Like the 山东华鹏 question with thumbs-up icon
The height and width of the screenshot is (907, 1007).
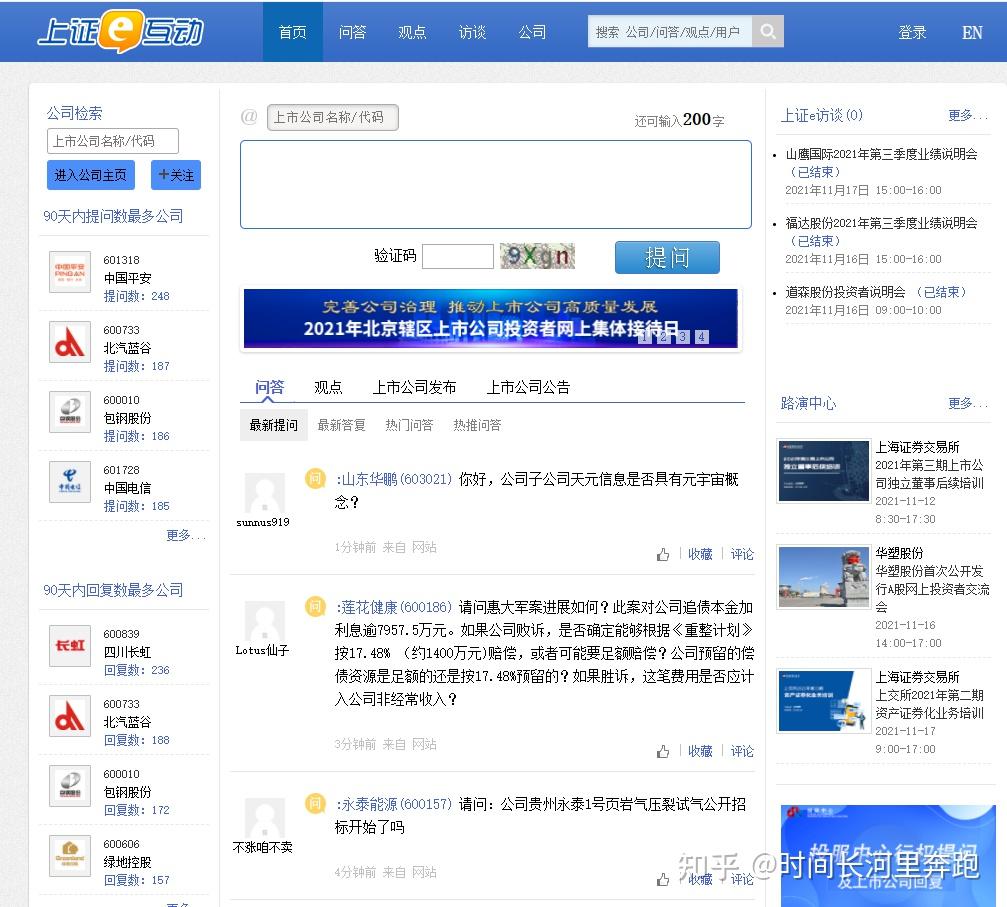pos(663,553)
